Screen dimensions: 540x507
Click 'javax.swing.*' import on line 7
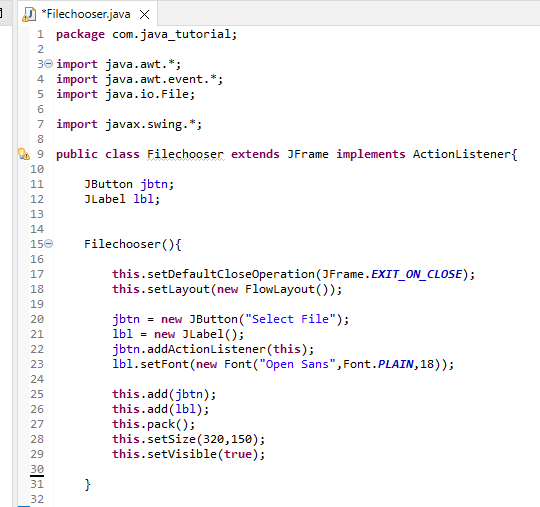point(150,124)
